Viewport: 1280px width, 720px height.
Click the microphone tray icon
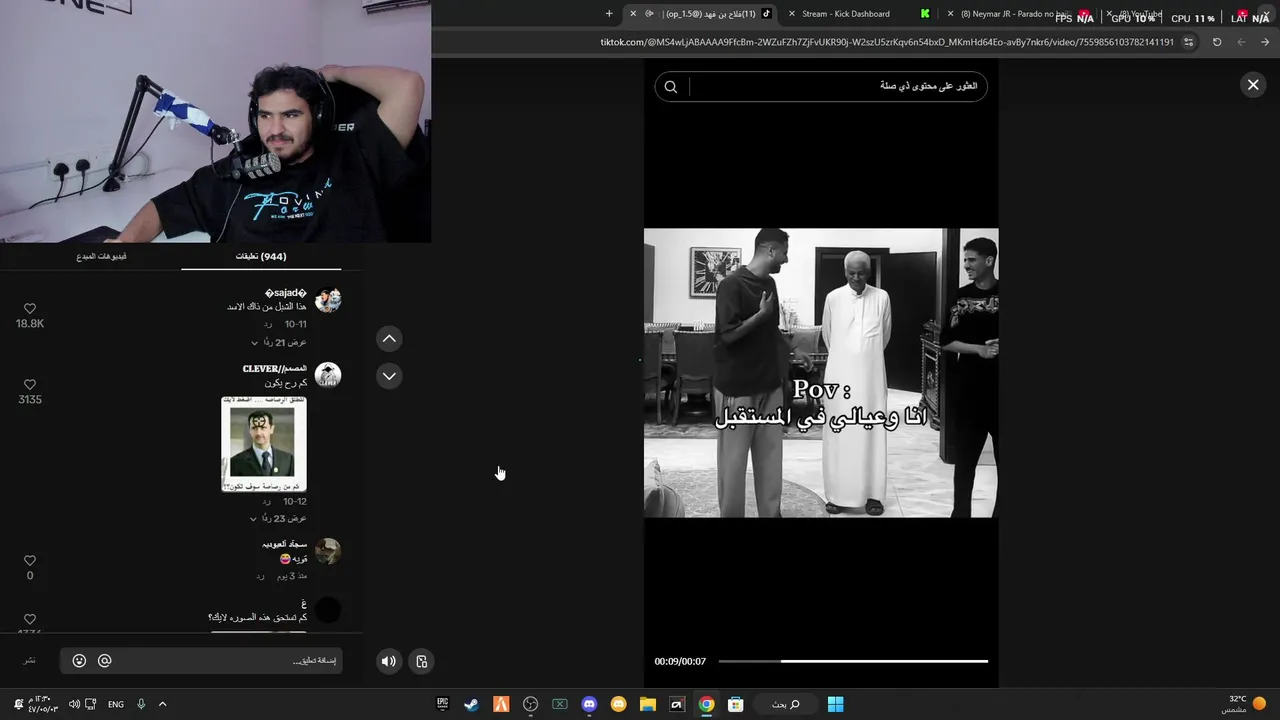(141, 704)
